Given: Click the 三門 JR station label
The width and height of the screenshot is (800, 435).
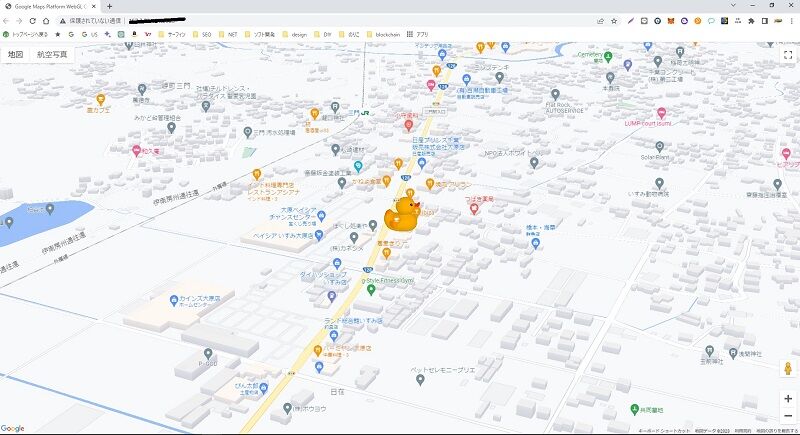Looking at the screenshot, I should pyautogui.click(x=360, y=113).
